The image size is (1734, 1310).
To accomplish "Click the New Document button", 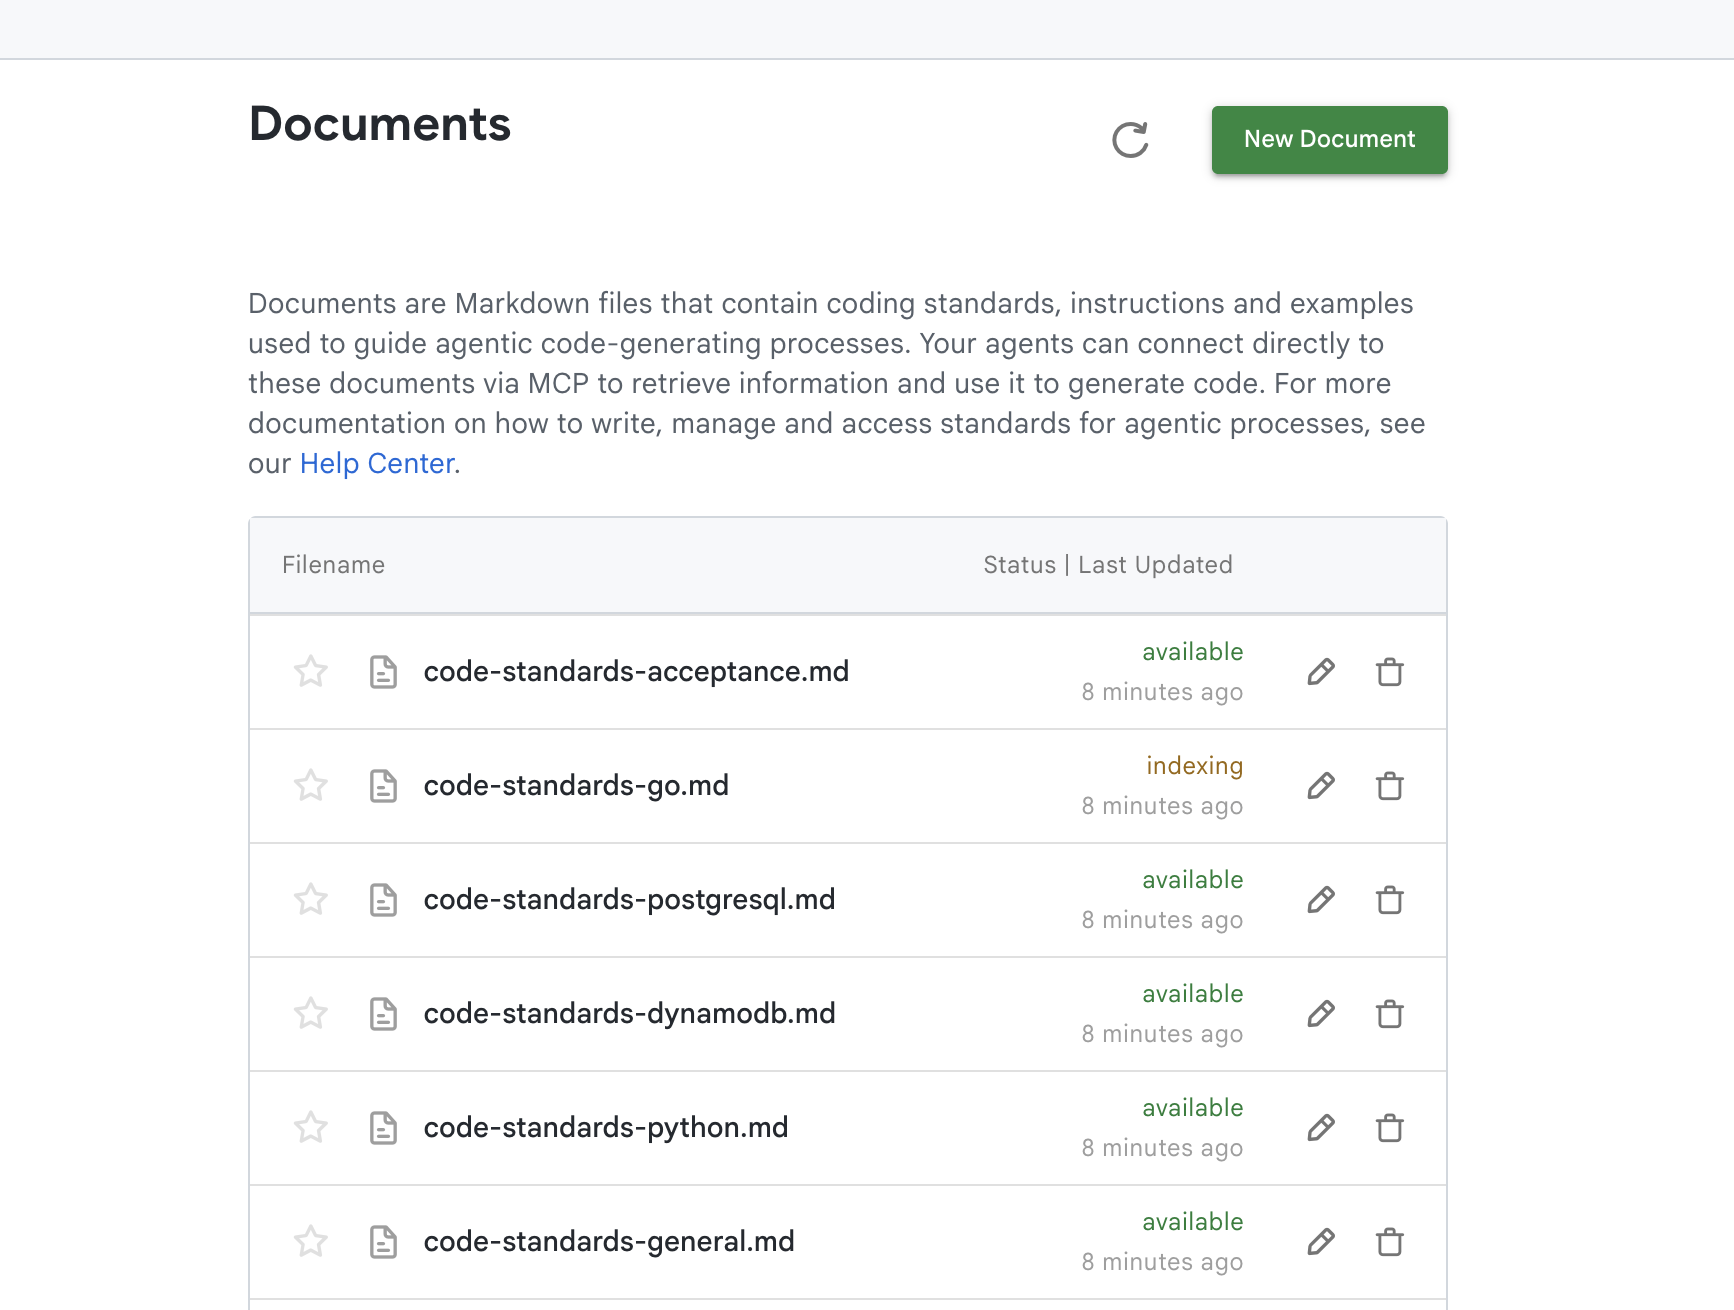I will [1329, 140].
